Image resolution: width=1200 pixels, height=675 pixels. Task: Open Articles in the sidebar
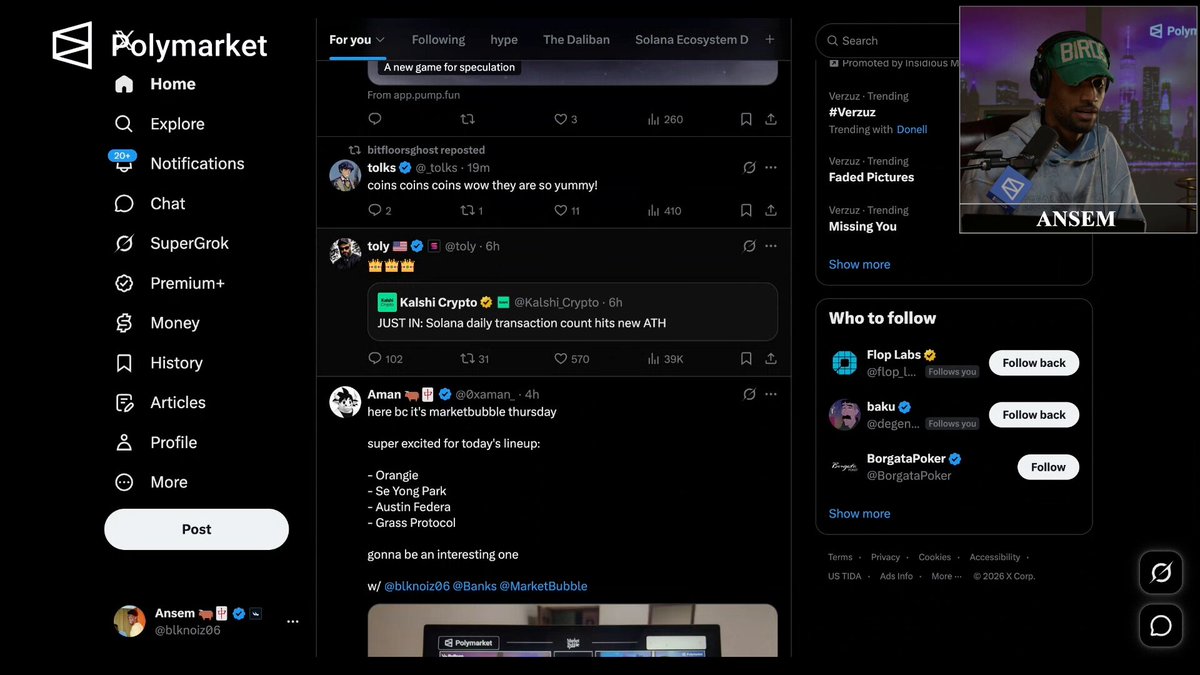(x=160, y=403)
